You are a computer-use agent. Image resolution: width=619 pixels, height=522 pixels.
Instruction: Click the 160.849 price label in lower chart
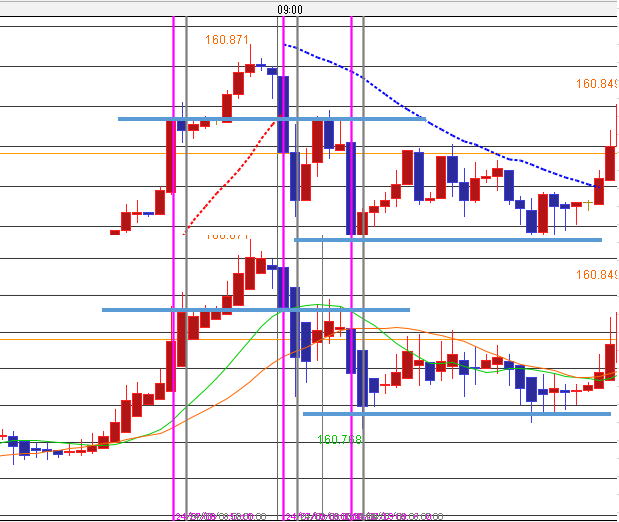[x=597, y=274]
